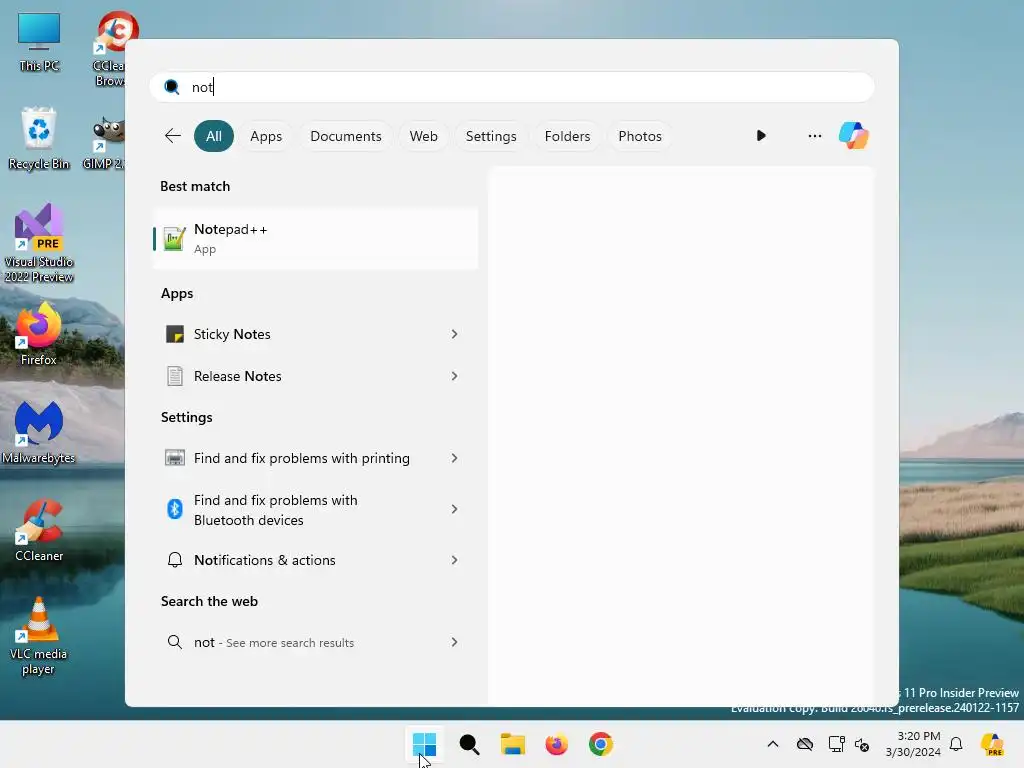This screenshot has height=768, width=1024.
Task: Show hidden tray icons
Action: pos(773,744)
